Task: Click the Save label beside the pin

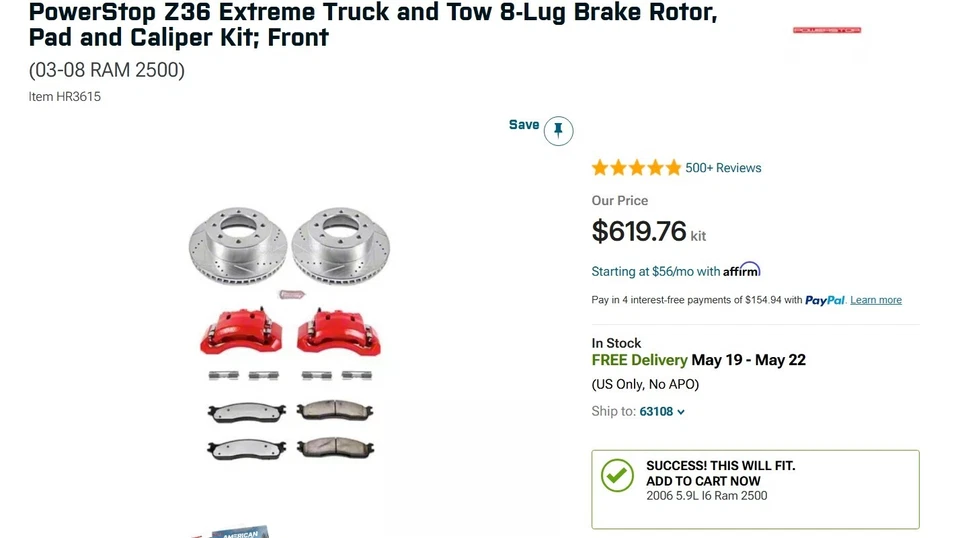Action: point(523,125)
